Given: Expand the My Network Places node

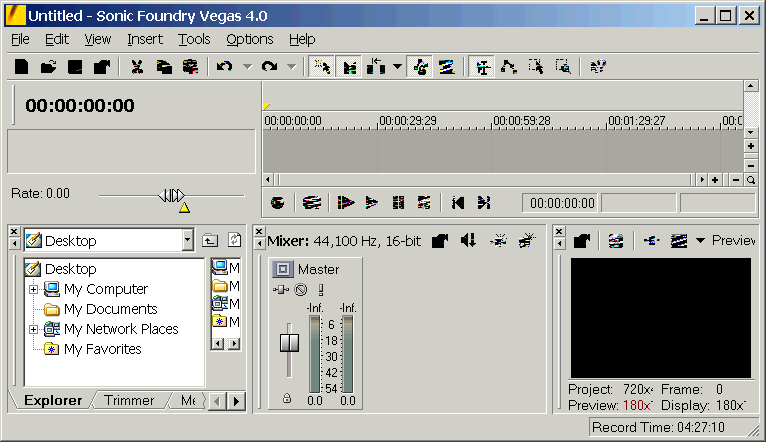Looking at the screenshot, I should click(x=33, y=329).
